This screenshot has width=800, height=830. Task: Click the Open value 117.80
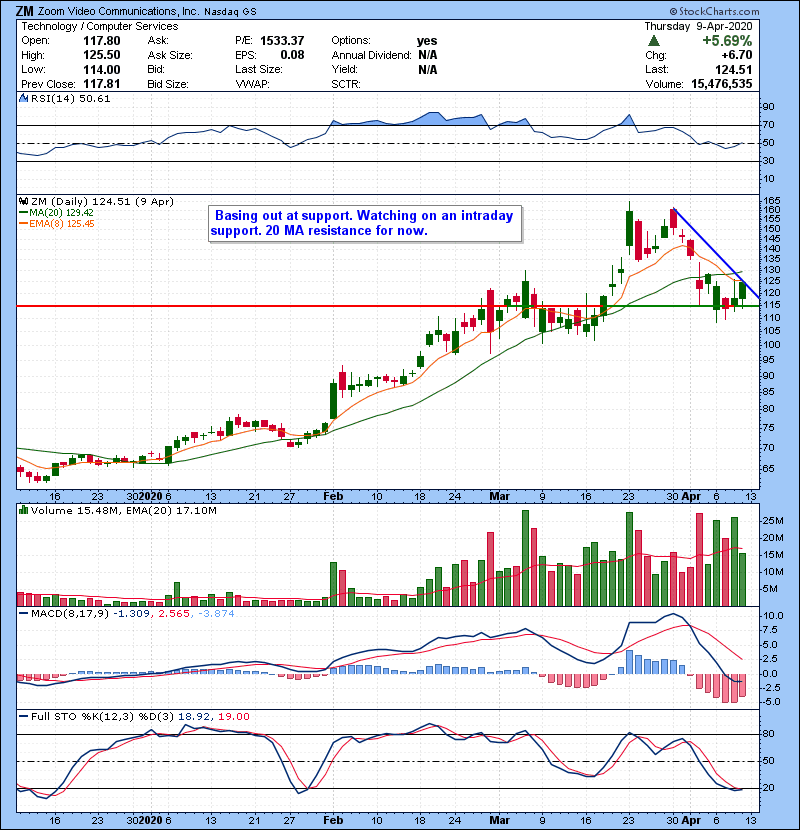(x=102, y=41)
